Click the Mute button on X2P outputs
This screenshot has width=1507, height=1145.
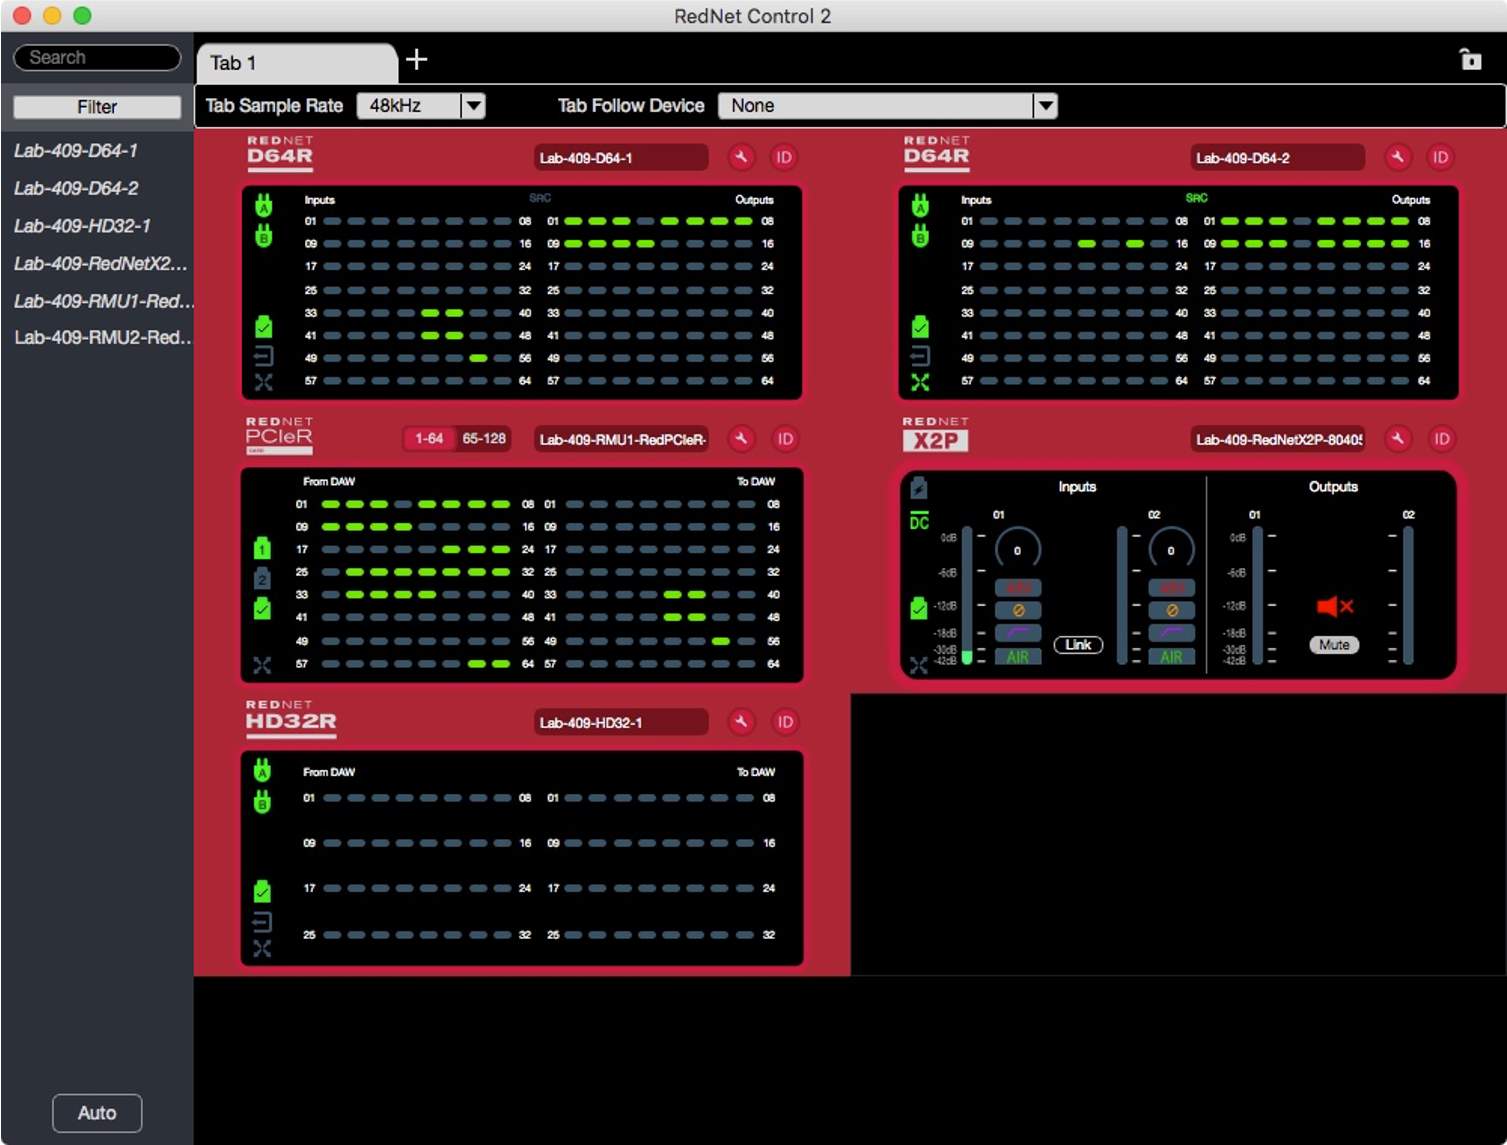click(x=1333, y=644)
